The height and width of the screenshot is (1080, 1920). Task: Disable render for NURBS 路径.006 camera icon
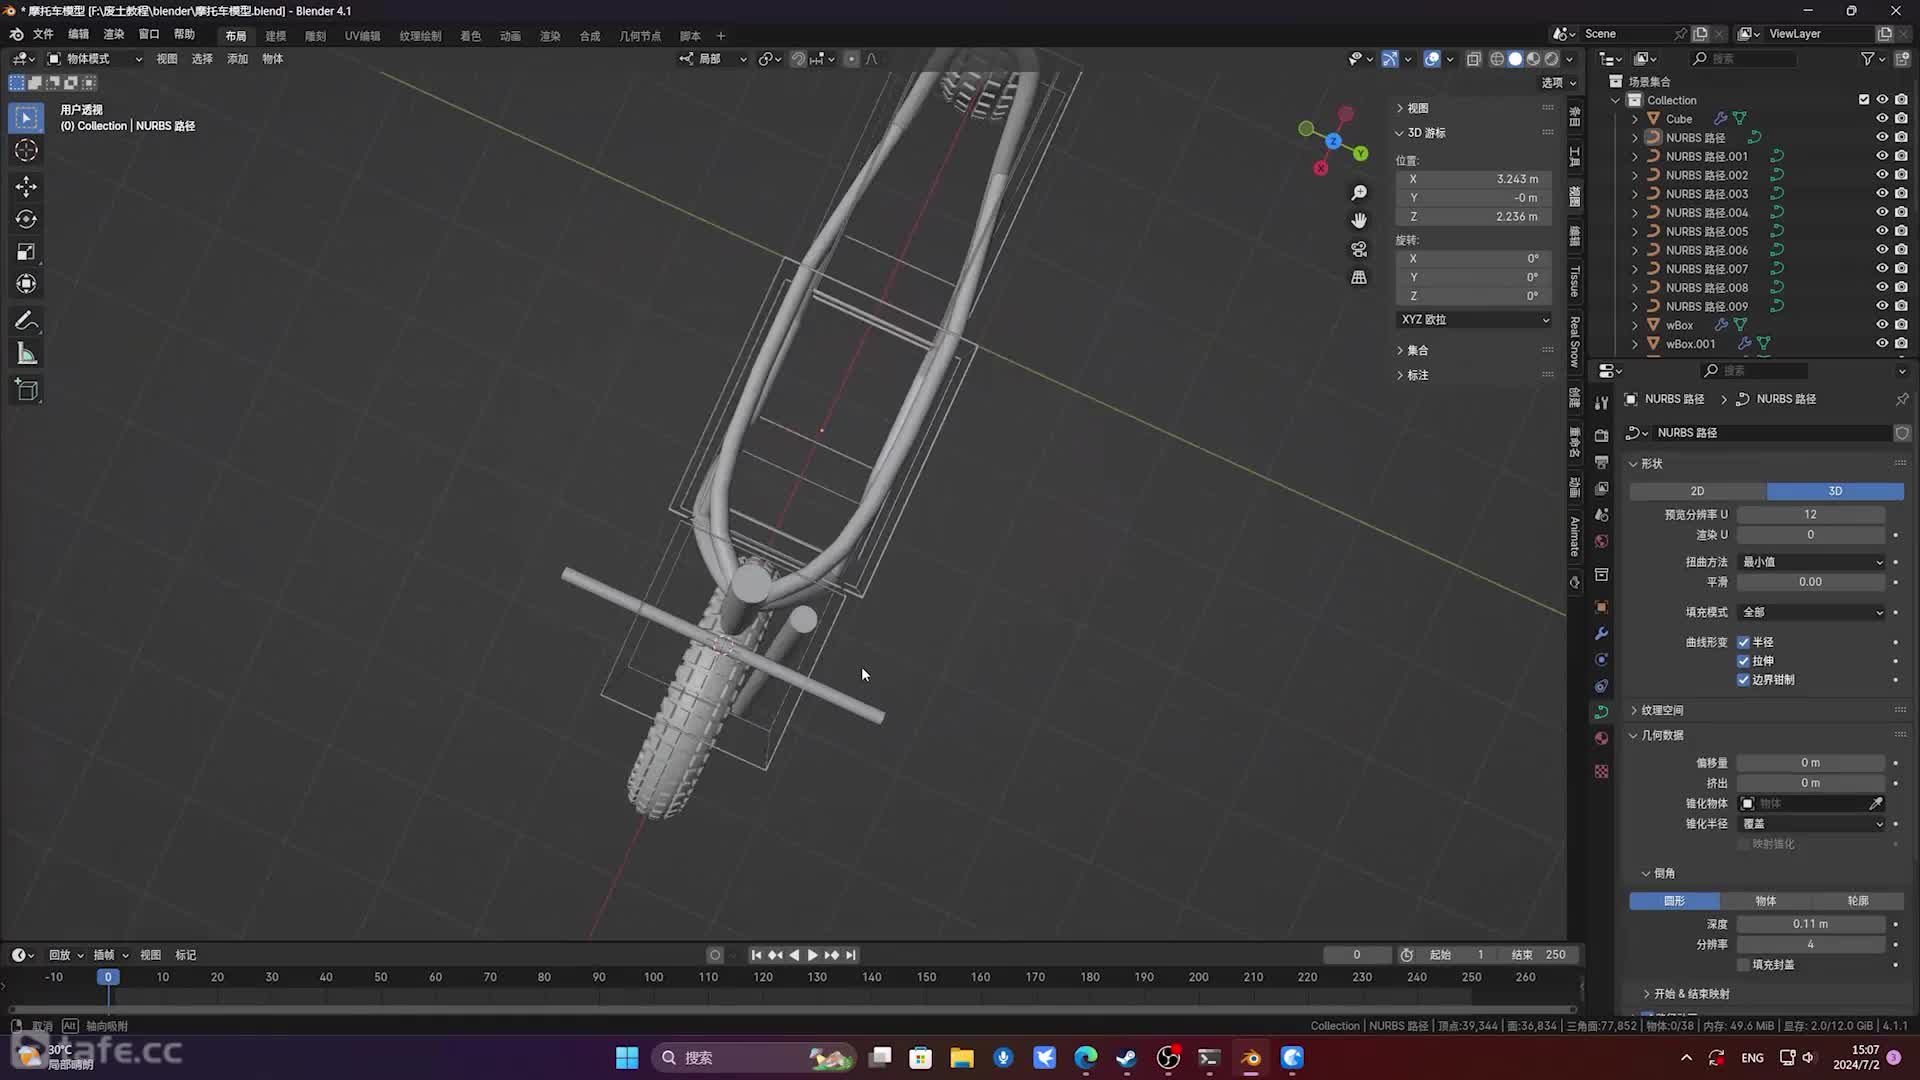[1901, 250]
